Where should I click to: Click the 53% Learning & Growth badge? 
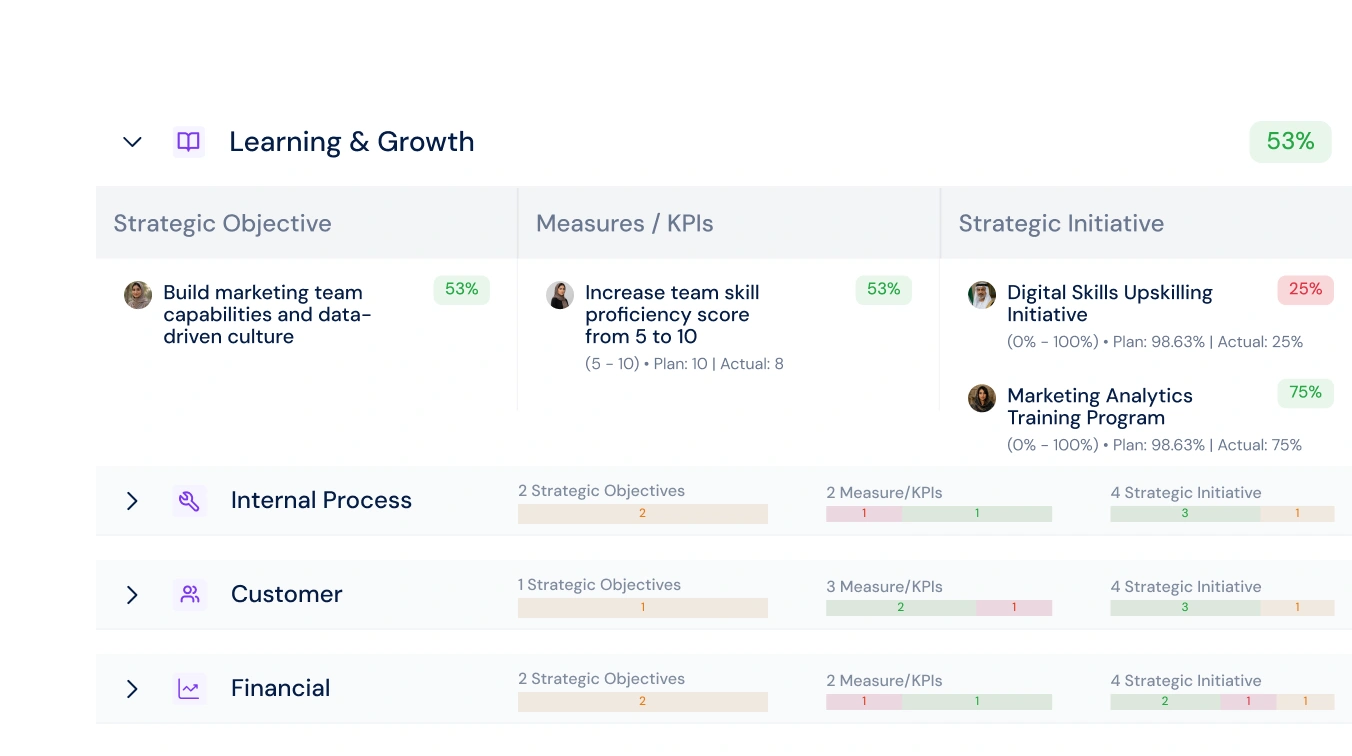(x=1290, y=142)
